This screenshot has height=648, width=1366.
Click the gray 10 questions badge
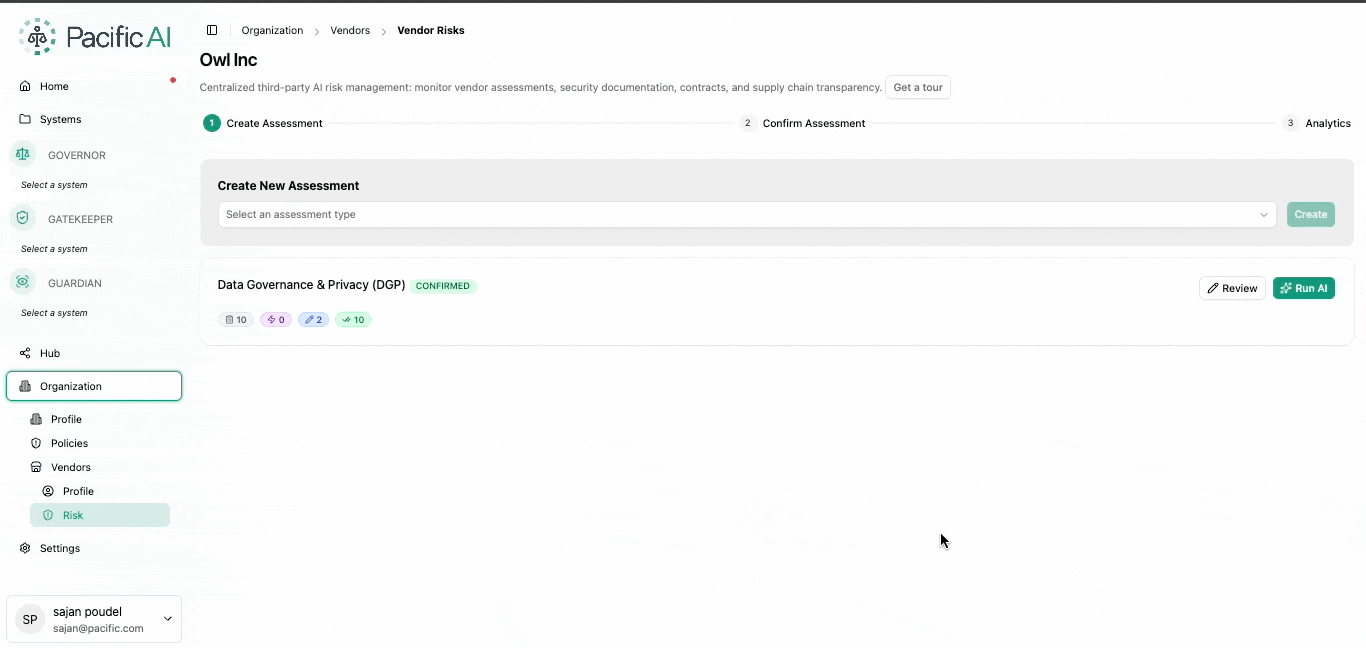pos(236,320)
